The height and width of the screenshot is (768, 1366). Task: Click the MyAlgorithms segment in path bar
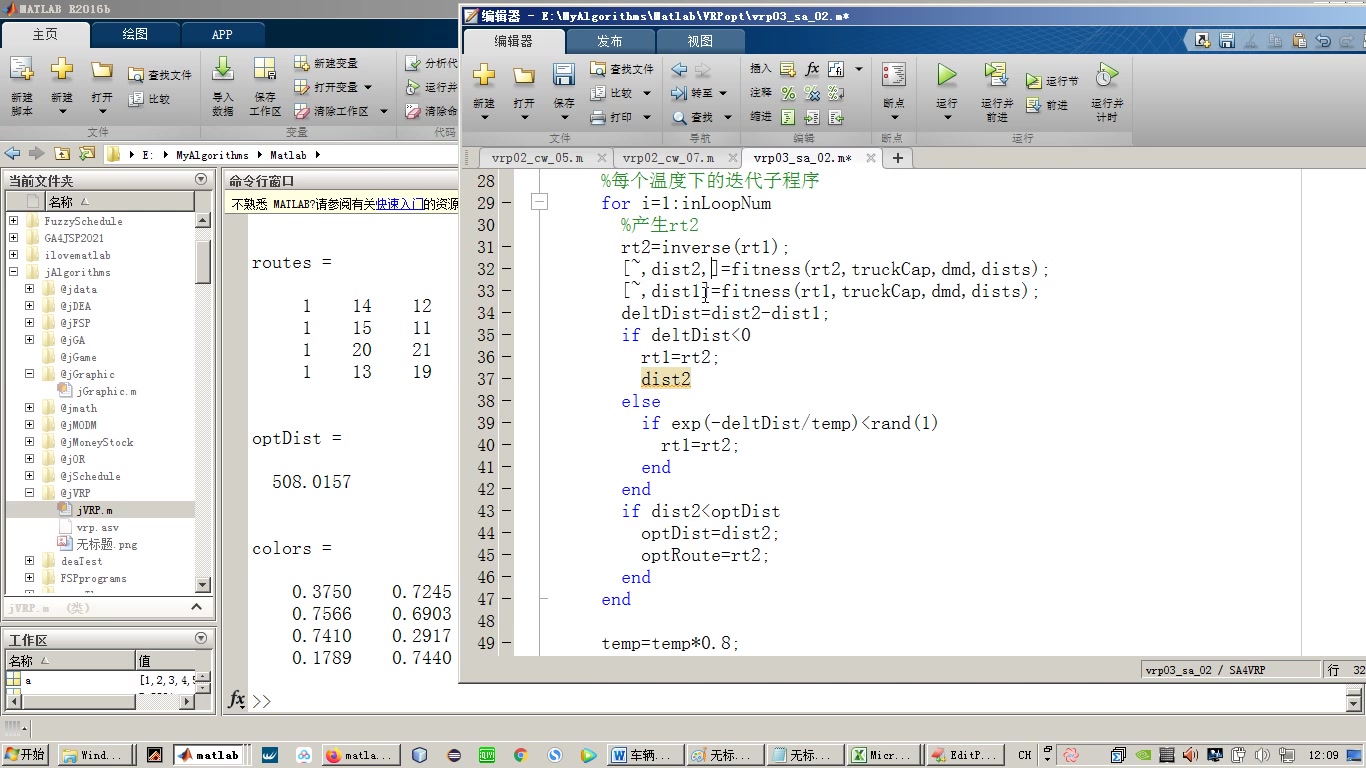point(212,155)
